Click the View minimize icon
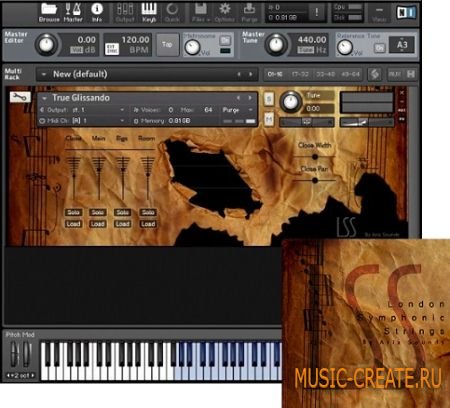Image resolution: width=450 pixels, height=408 pixels. click(379, 13)
